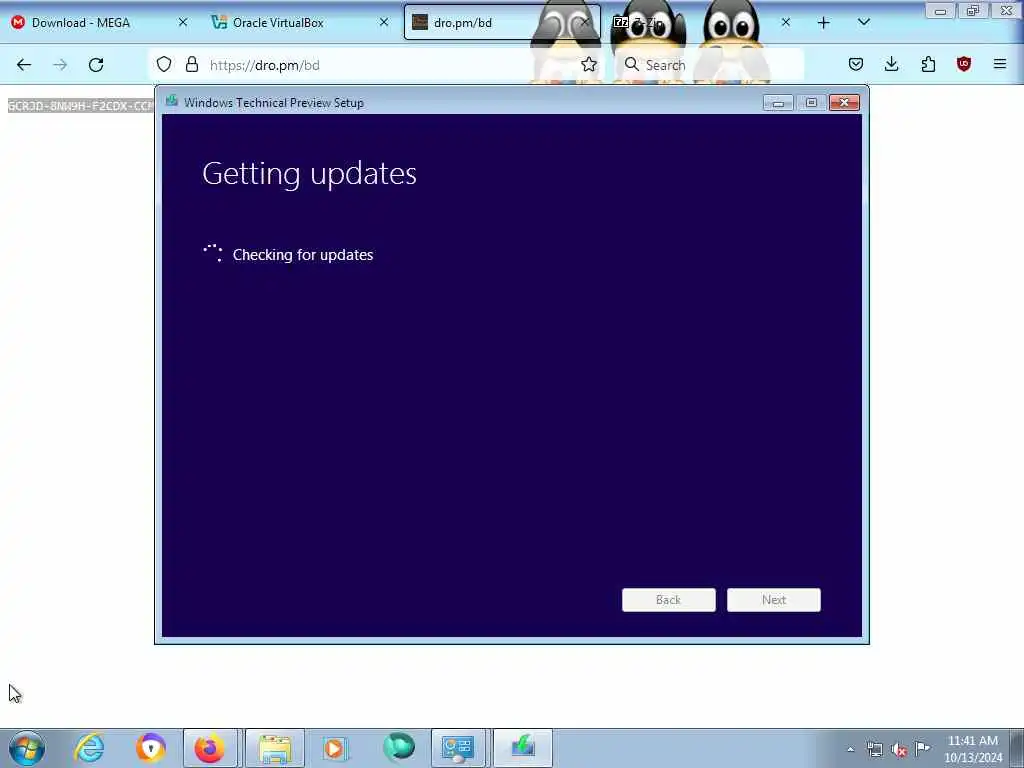This screenshot has height=768, width=1024.
Task: Reload the dro.pm page
Action: coord(96,65)
